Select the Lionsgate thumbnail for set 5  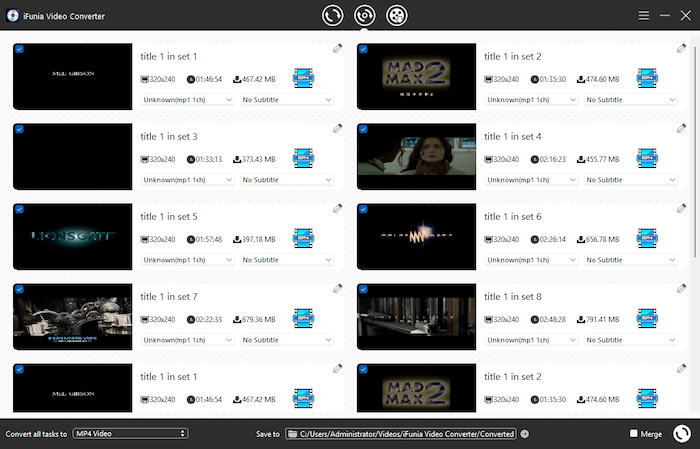[73, 236]
